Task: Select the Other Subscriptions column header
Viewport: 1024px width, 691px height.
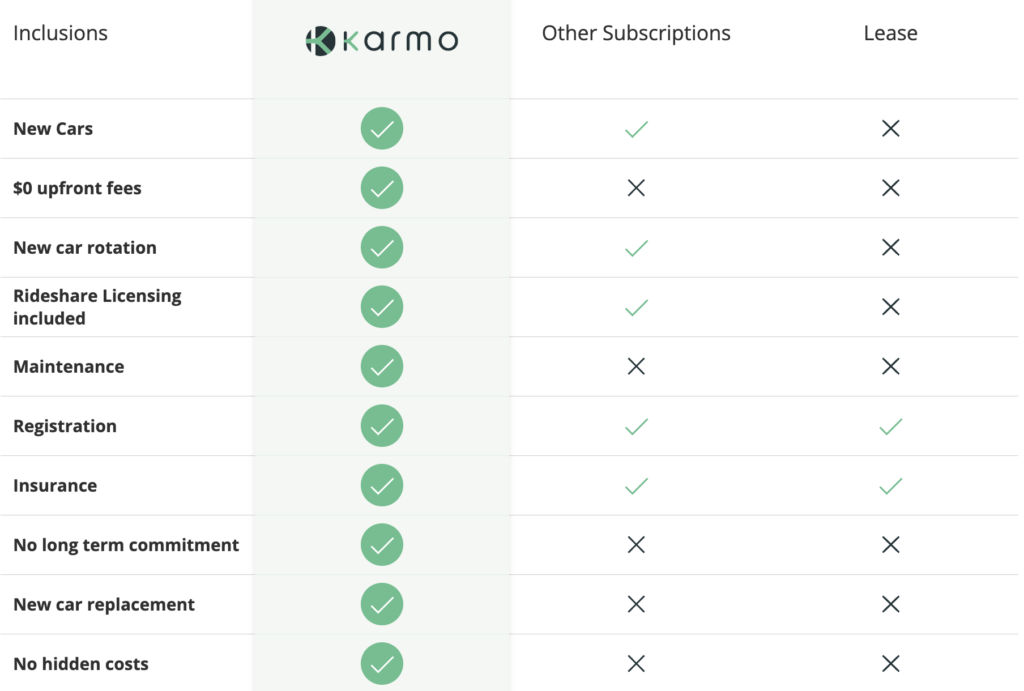Action: click(636, 33)
